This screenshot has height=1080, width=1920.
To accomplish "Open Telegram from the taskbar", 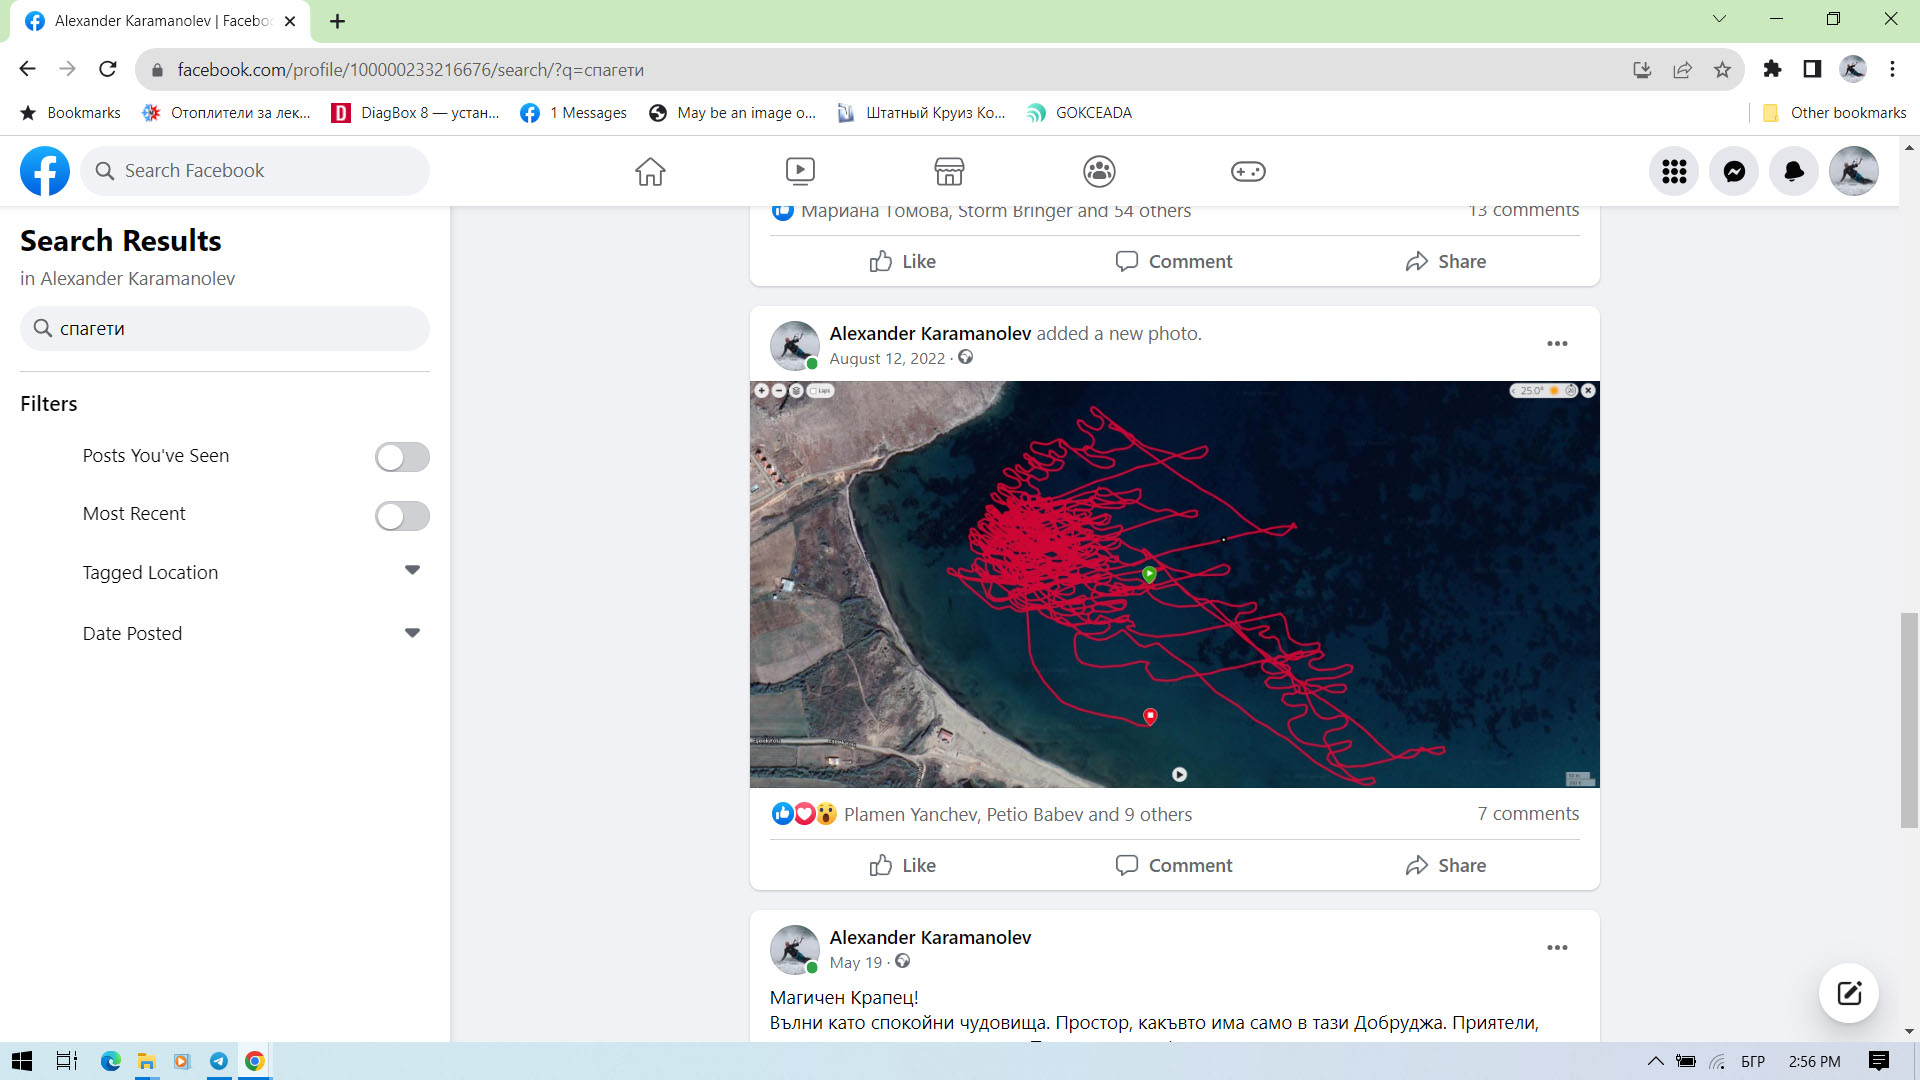I will pos(218,1061).
